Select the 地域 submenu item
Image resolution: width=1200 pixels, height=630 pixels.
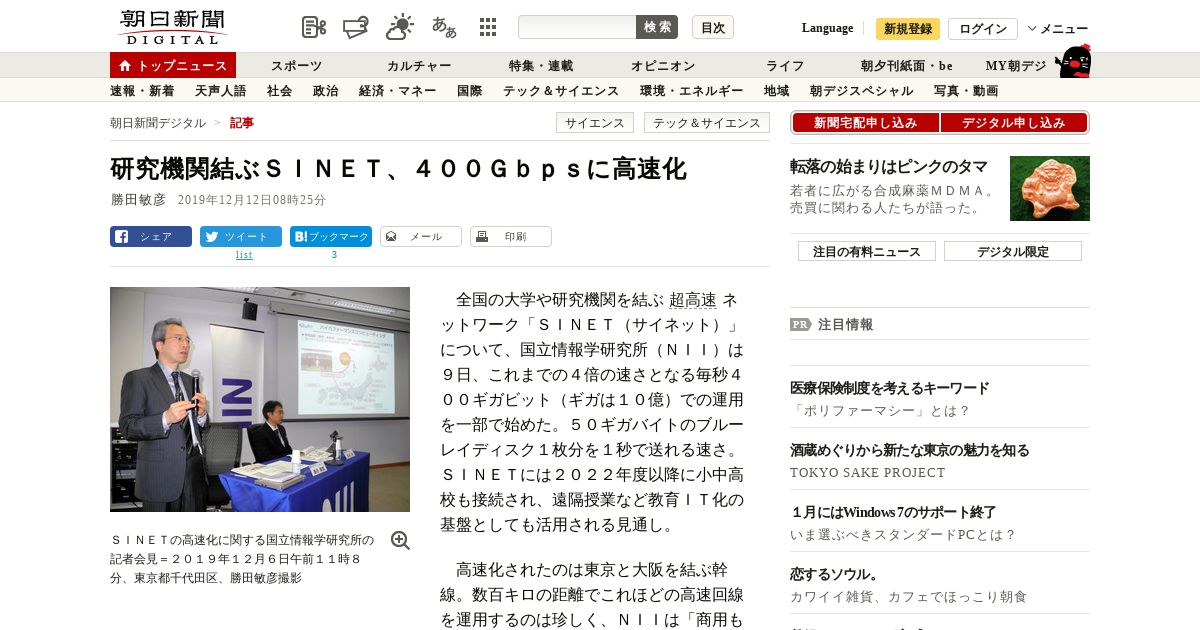(776, 91)
